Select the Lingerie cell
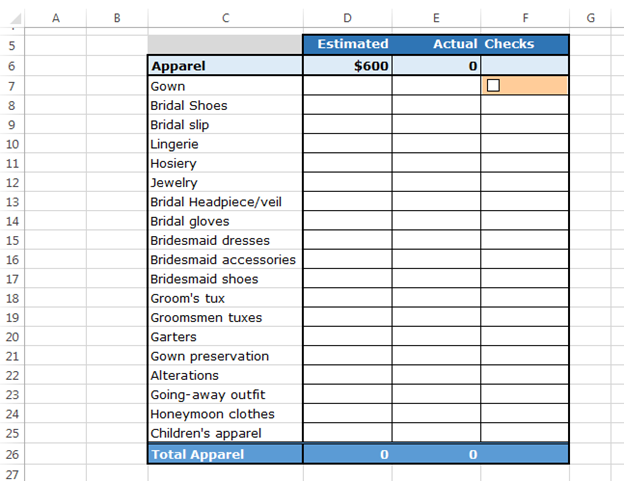Image resolution: width=624 pixels, height=481 pixels. tap(225, 144)
